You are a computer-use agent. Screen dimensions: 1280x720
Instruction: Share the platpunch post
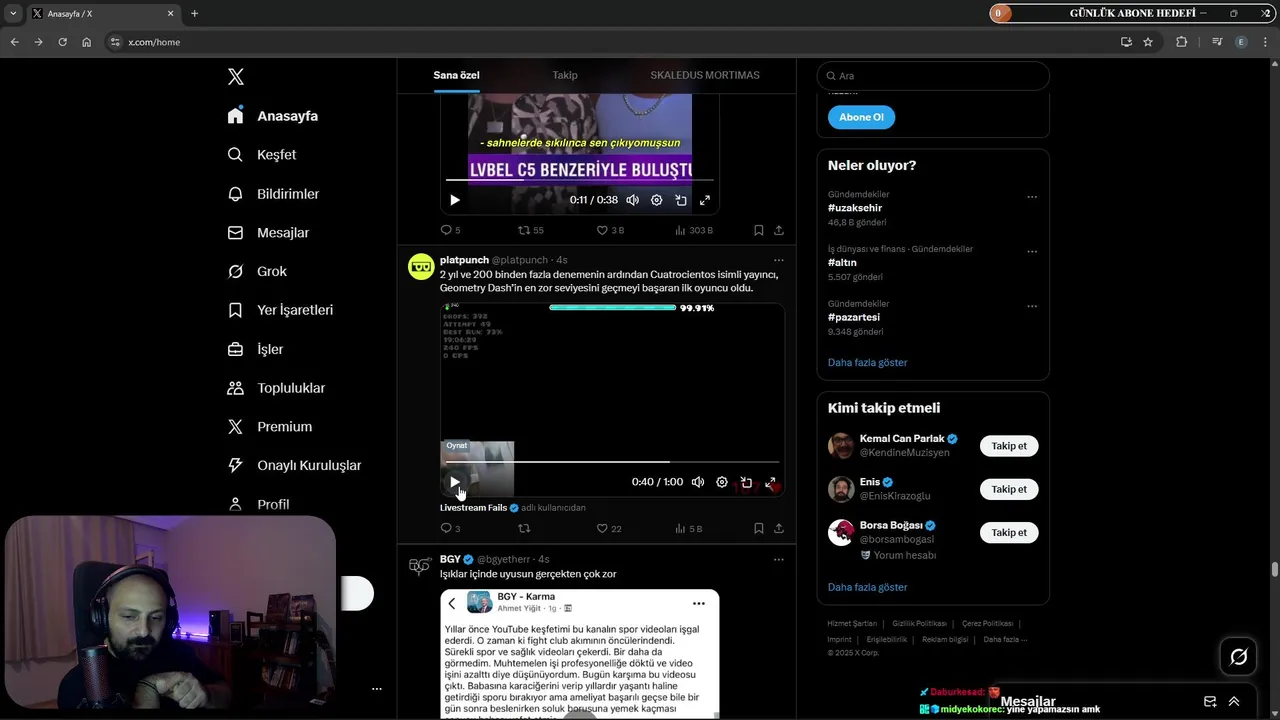pos(779,528)
